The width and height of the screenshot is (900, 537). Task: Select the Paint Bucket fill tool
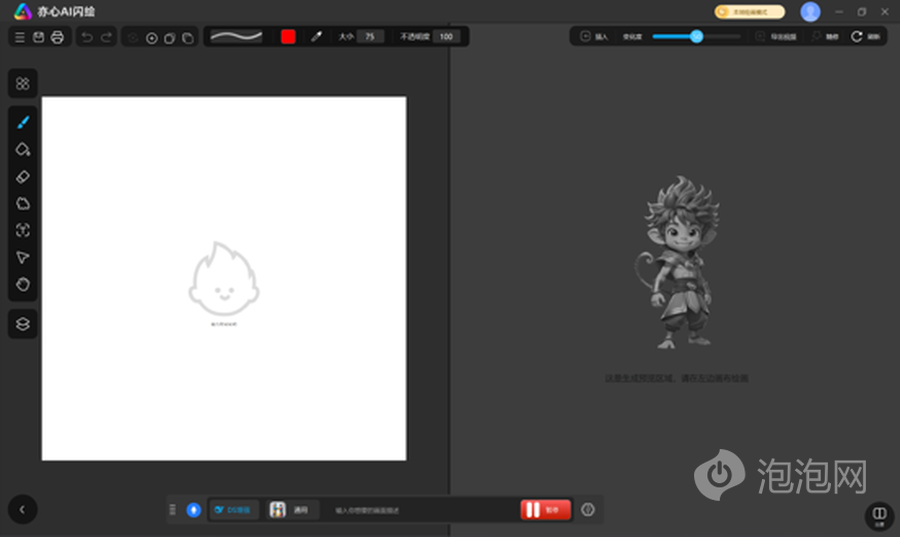pos(22,149)
